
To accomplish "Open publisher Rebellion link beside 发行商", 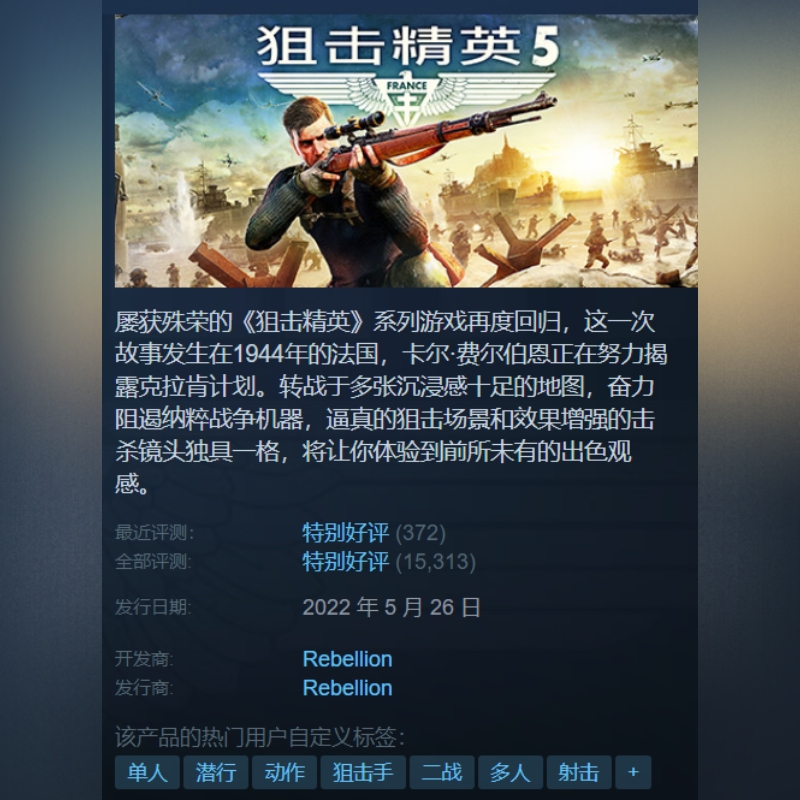I will (347, 688).
